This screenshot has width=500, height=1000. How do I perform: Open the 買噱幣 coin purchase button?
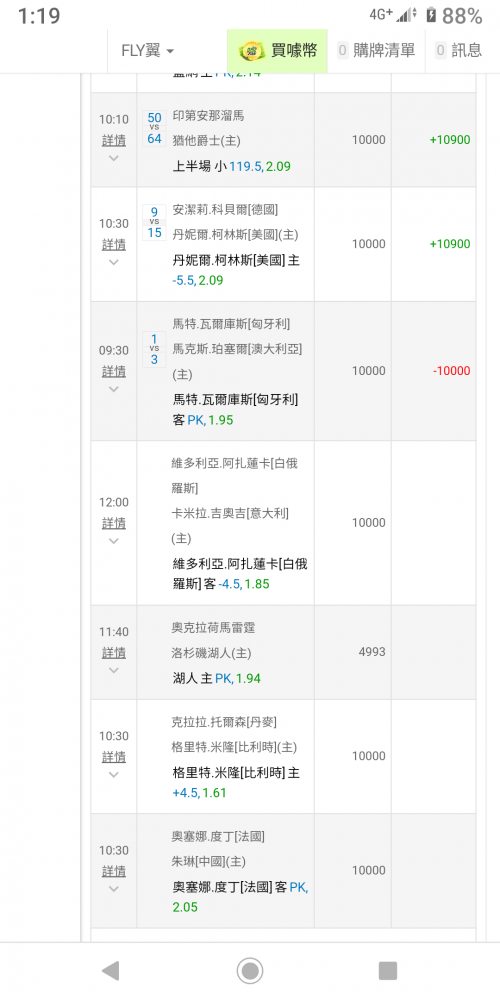point(277,50)
